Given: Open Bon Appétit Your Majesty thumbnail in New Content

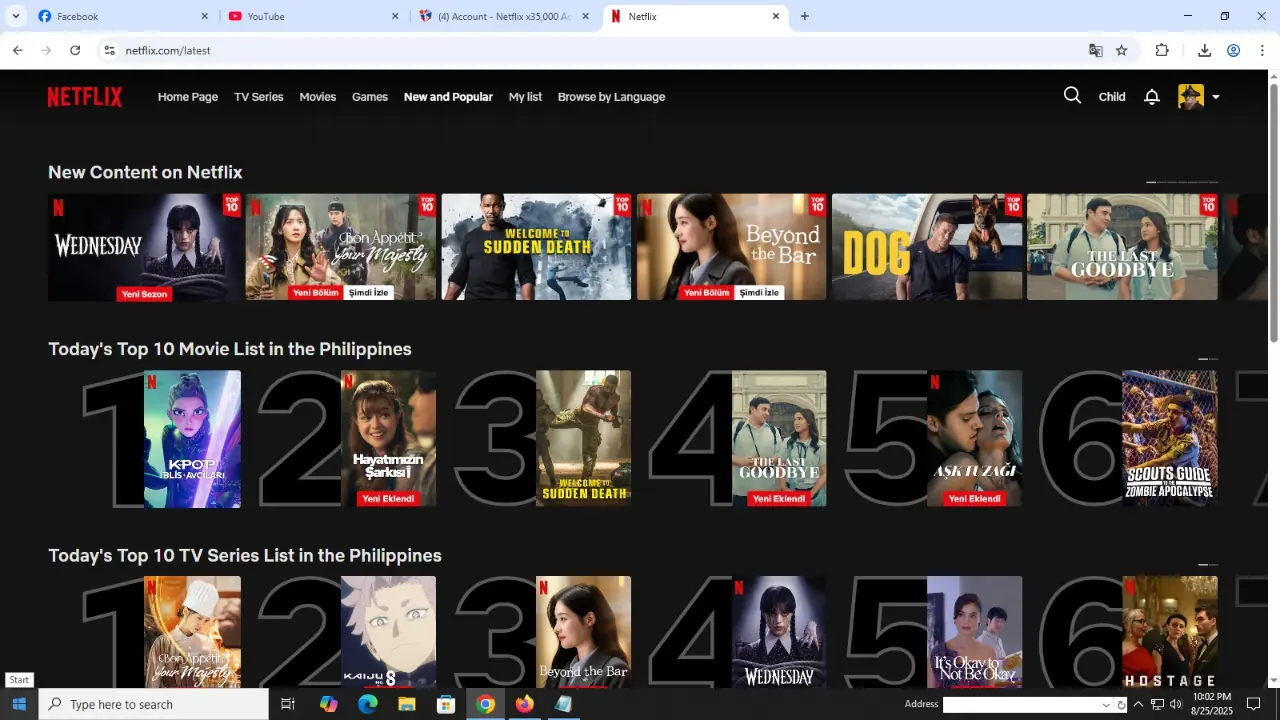Looking at the screenshot, I should (340, 247).
